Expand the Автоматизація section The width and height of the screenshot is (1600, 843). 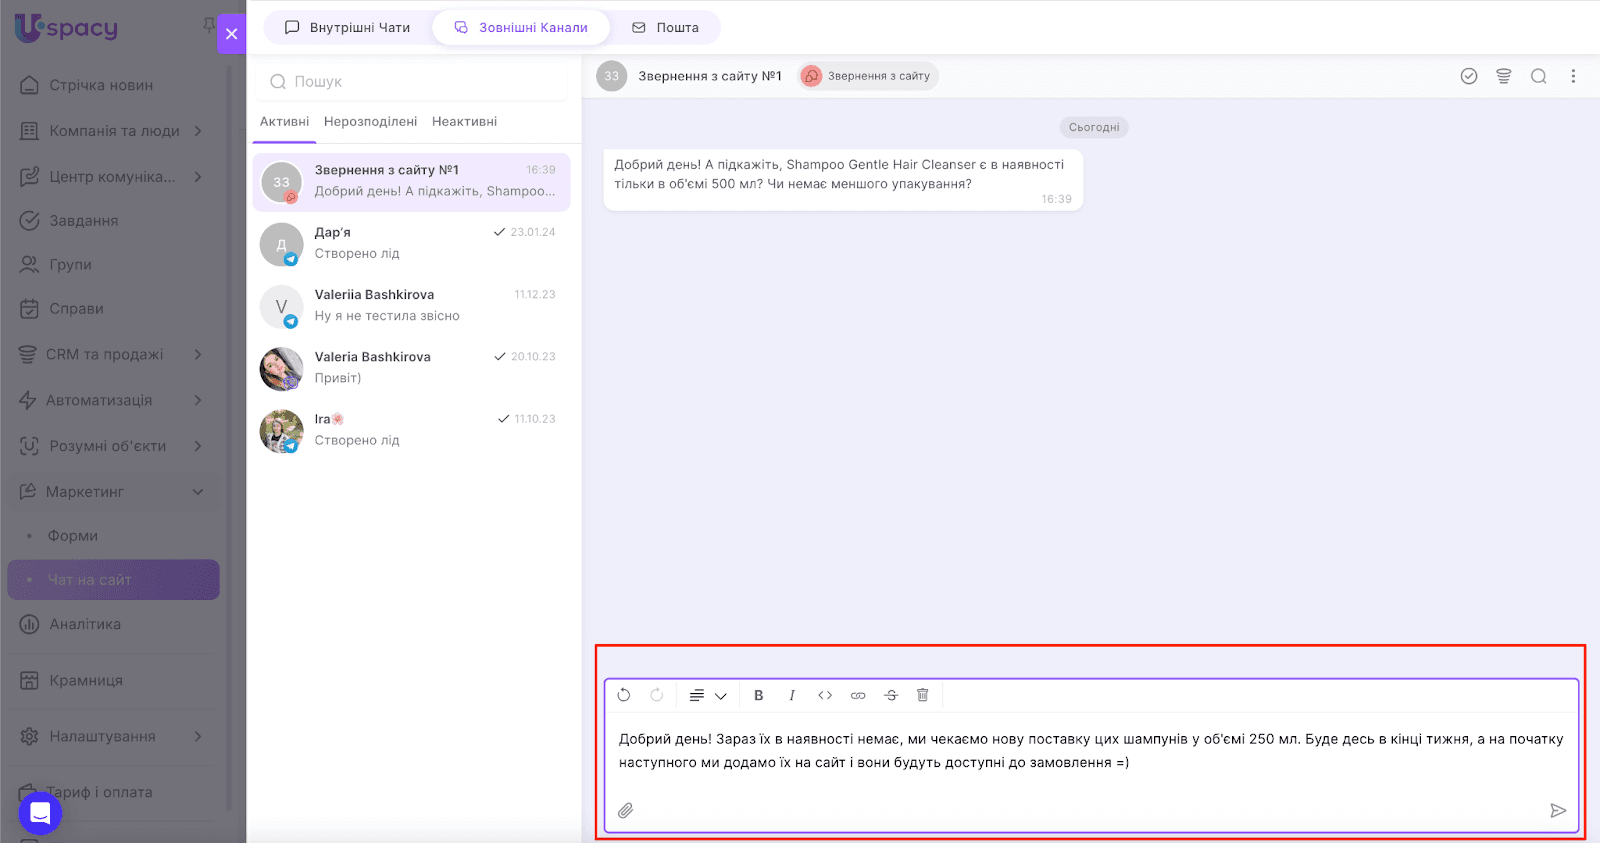pyautogui.click(x=198, y=400)
